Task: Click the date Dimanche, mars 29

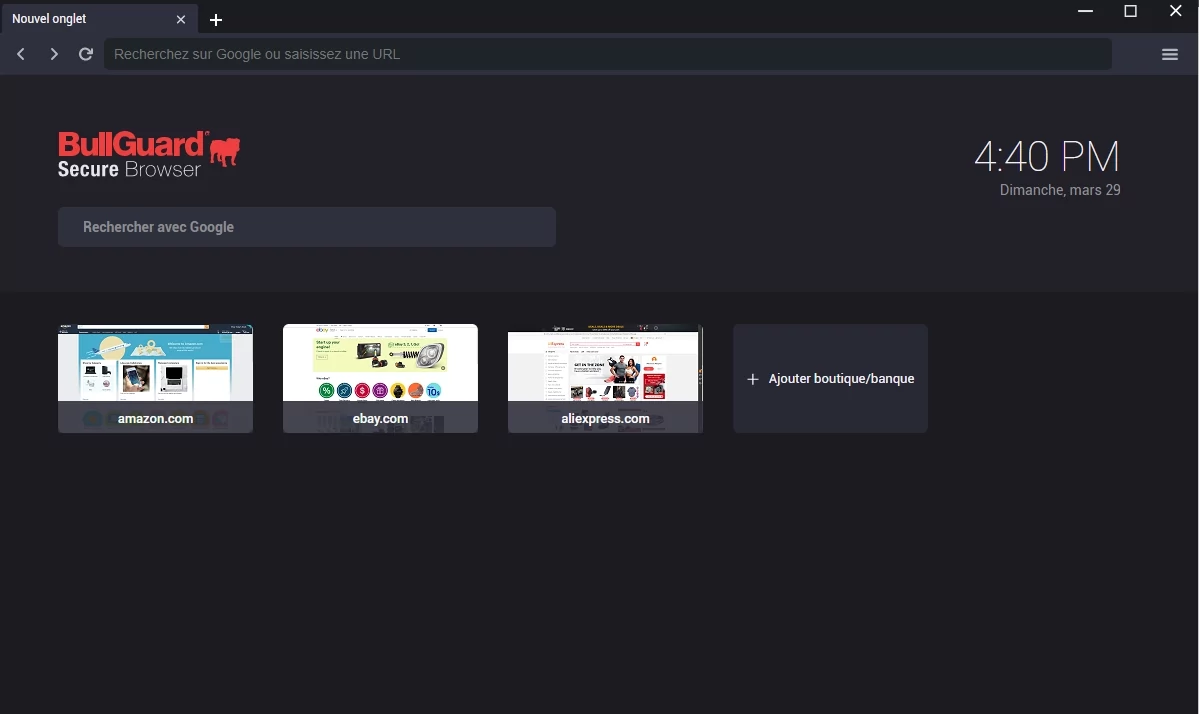Action: 1060,190
